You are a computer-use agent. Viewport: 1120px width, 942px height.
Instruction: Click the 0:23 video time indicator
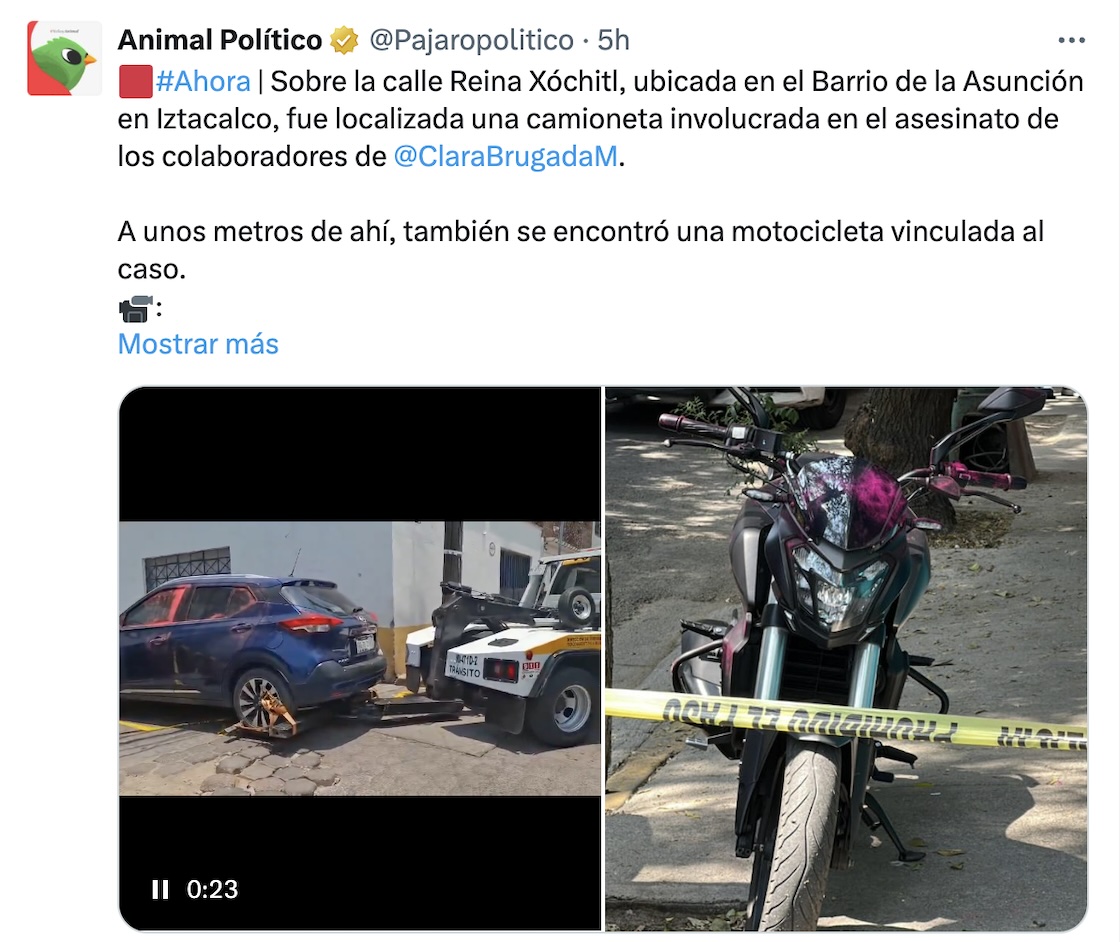tap(212, 889)
